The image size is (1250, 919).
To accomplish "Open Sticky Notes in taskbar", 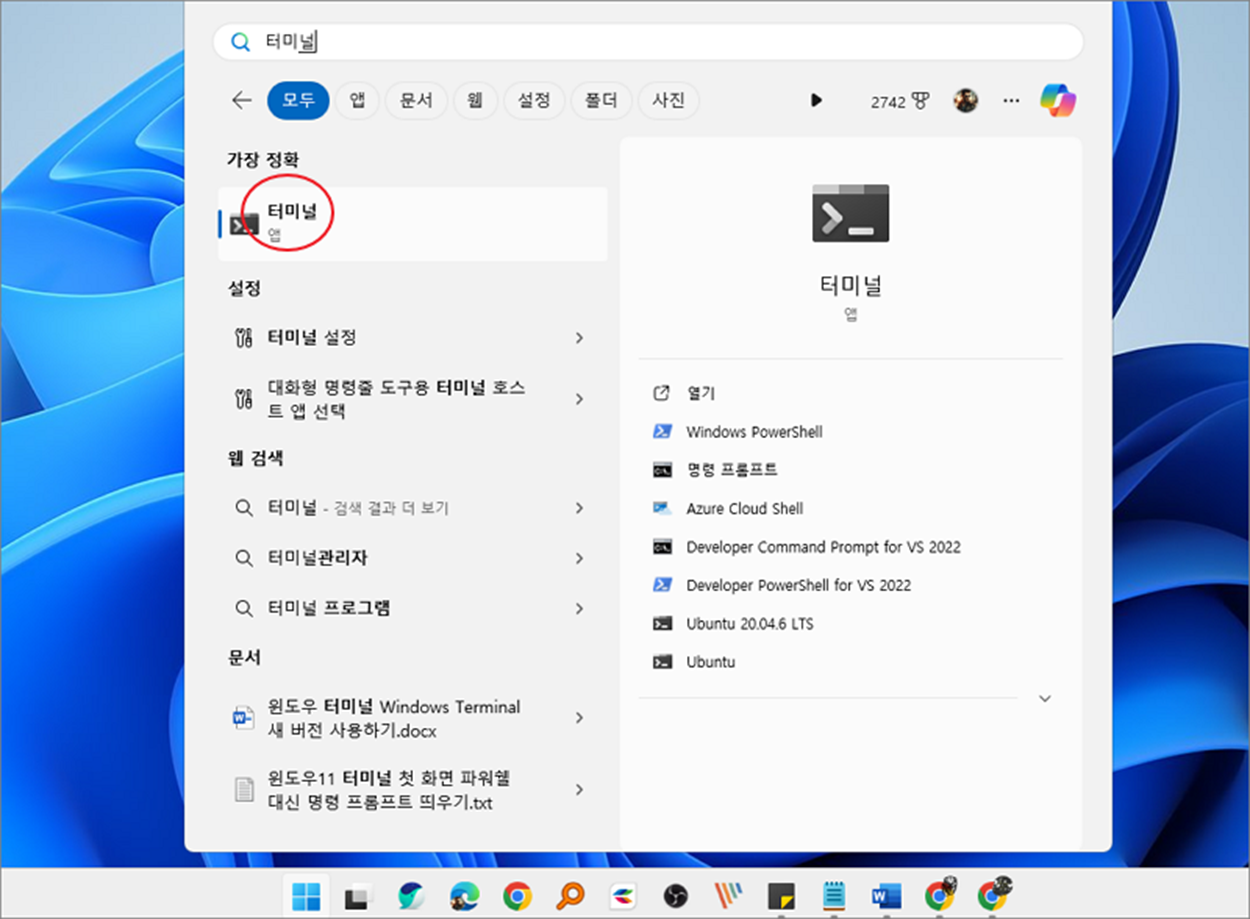I will coord(781,896).
